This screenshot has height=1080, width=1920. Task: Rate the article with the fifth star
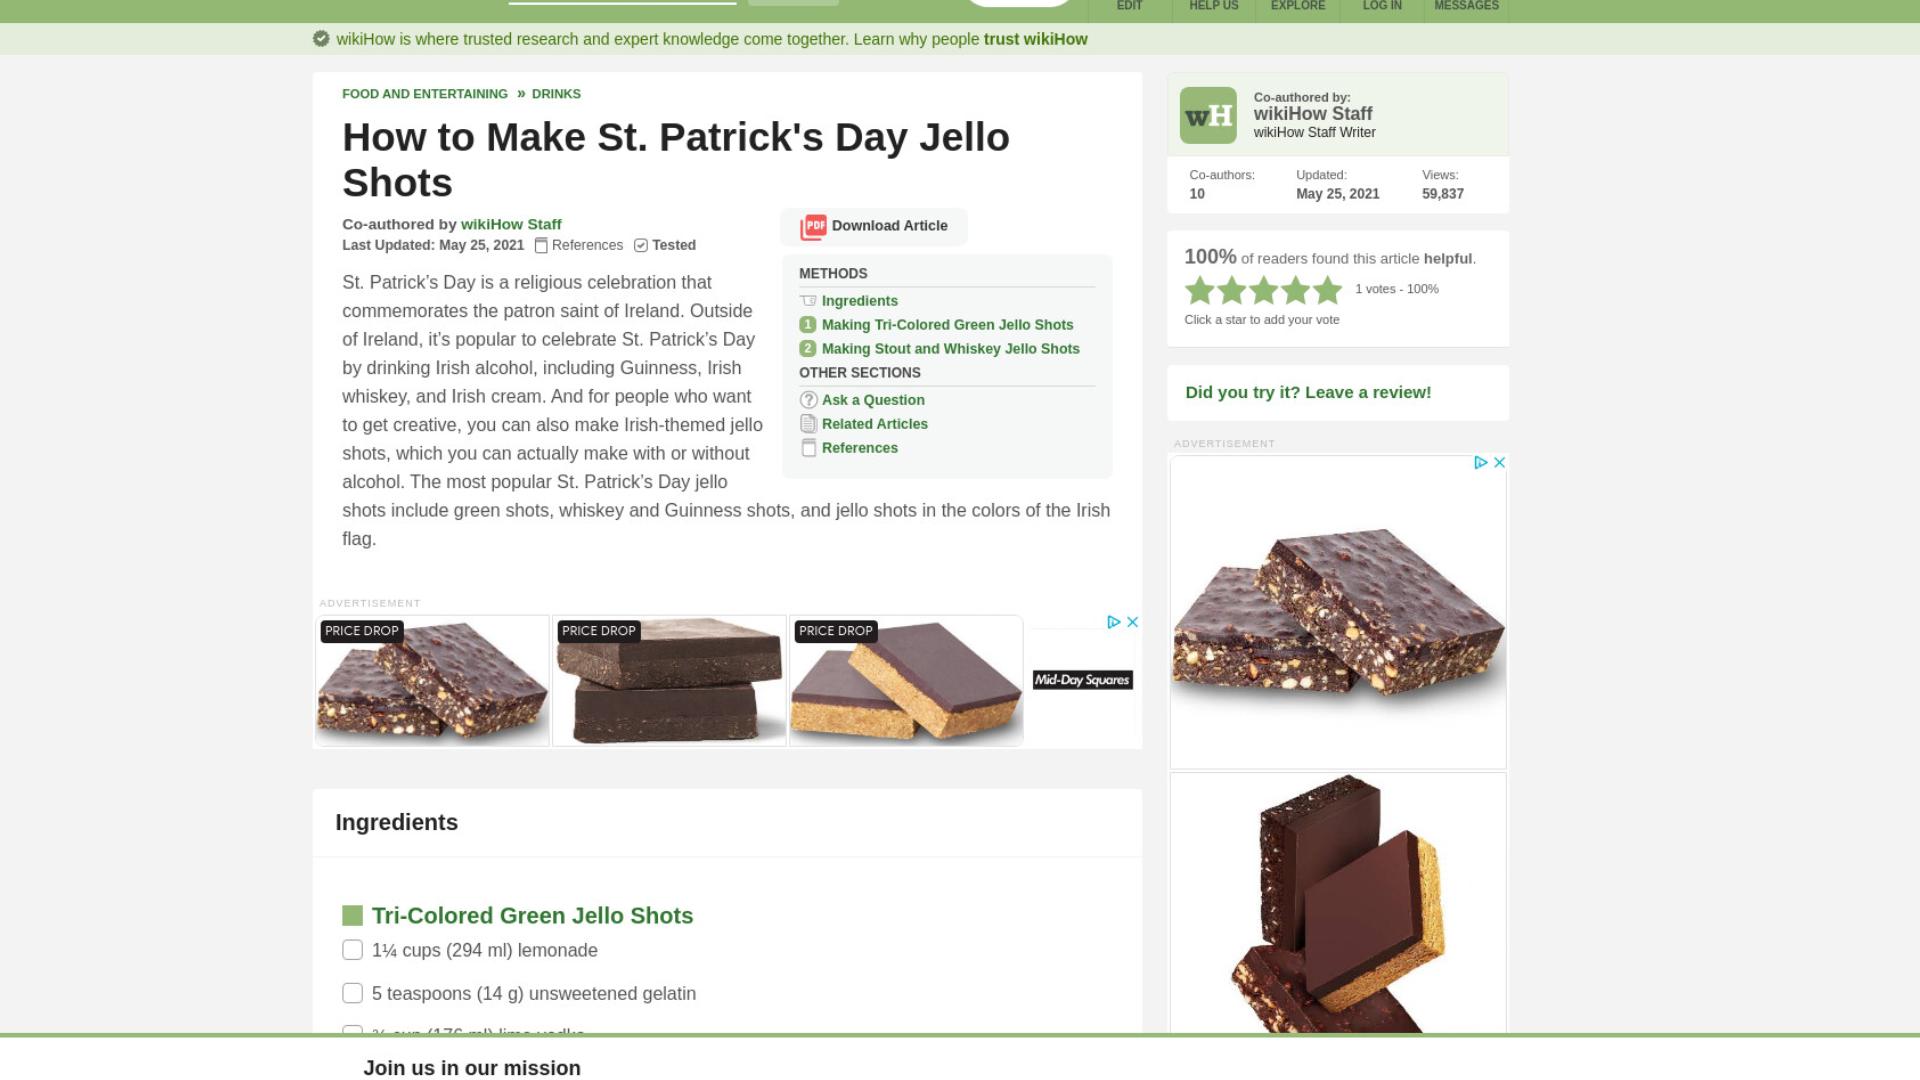click(x=1327, y=290)
